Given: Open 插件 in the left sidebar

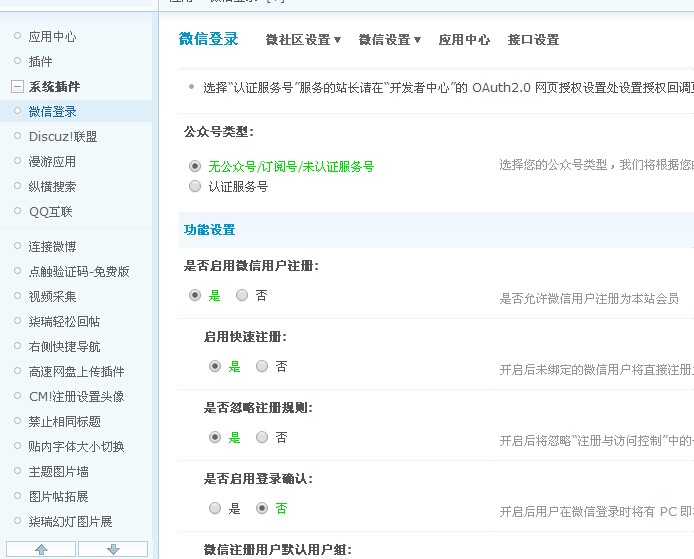Looking at the screenshot, I should (x=40, y=62).
